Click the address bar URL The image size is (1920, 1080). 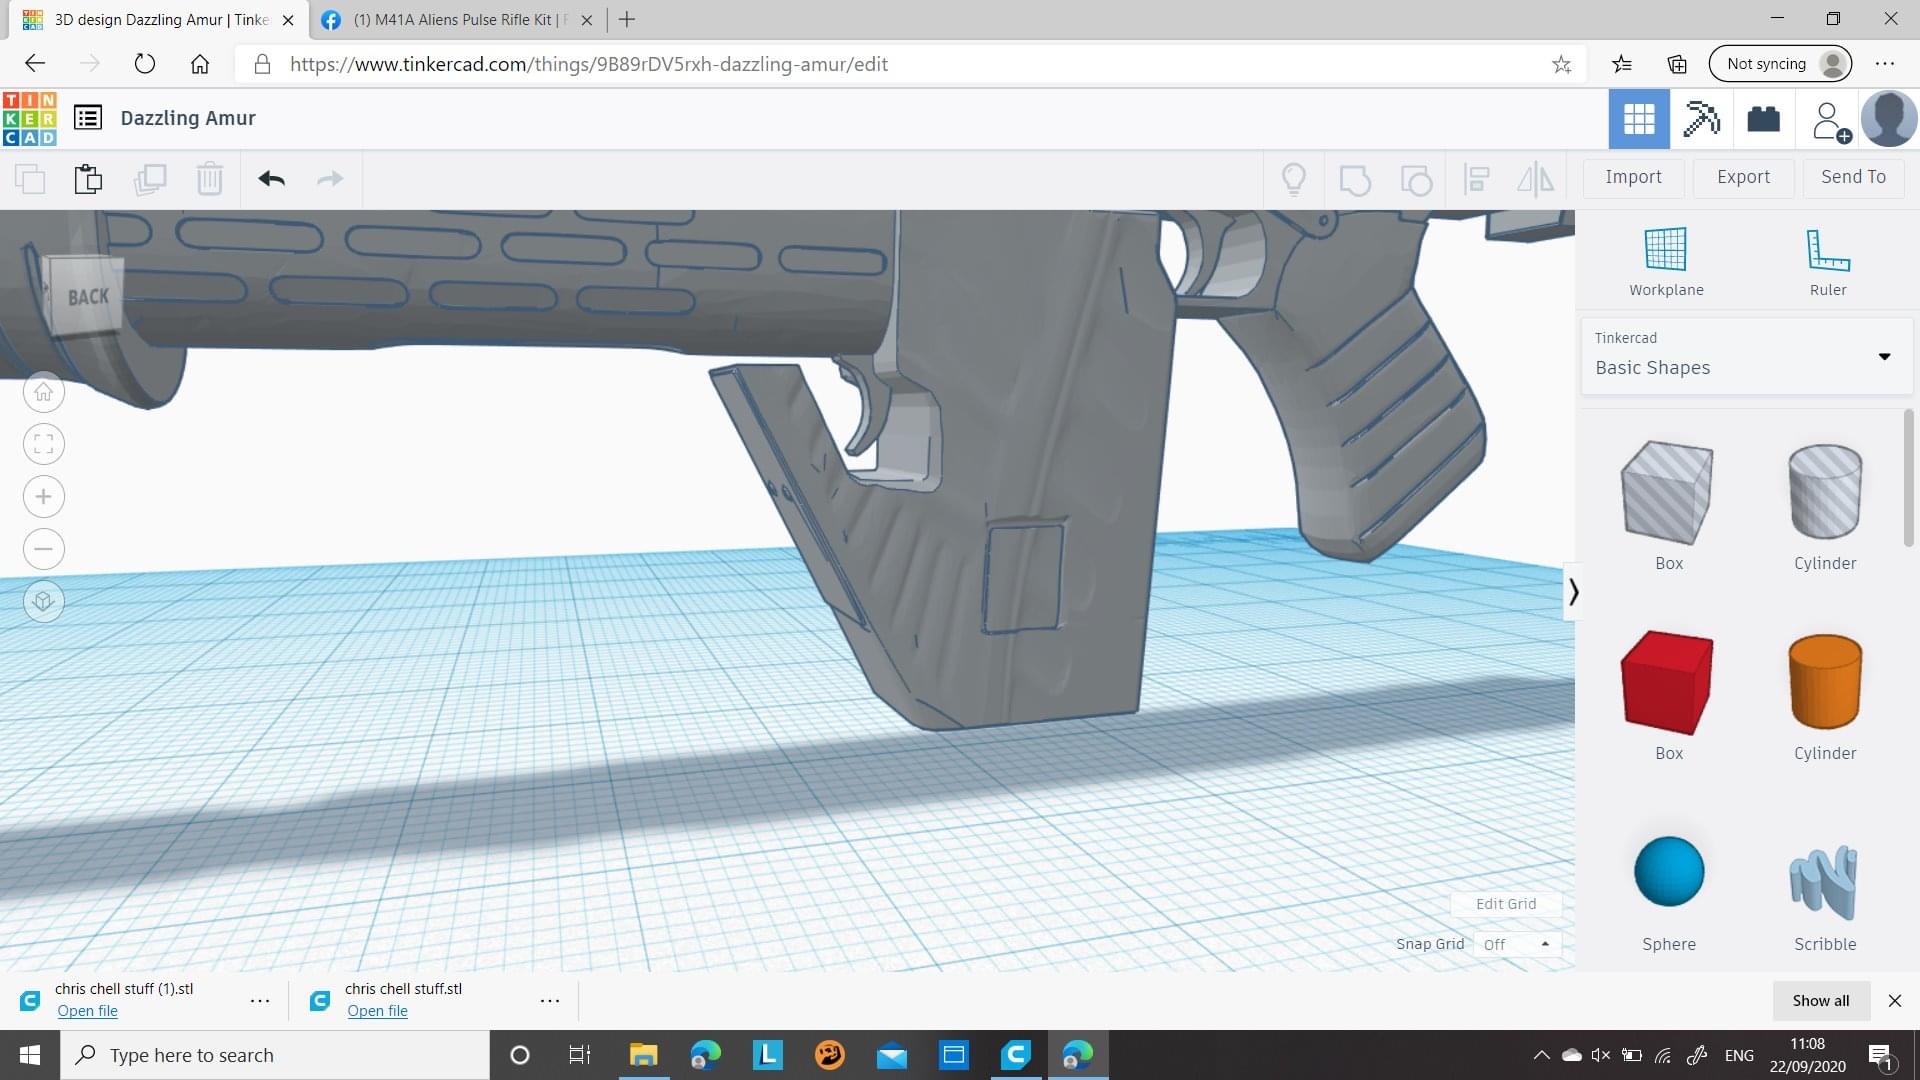click(588, 64)
